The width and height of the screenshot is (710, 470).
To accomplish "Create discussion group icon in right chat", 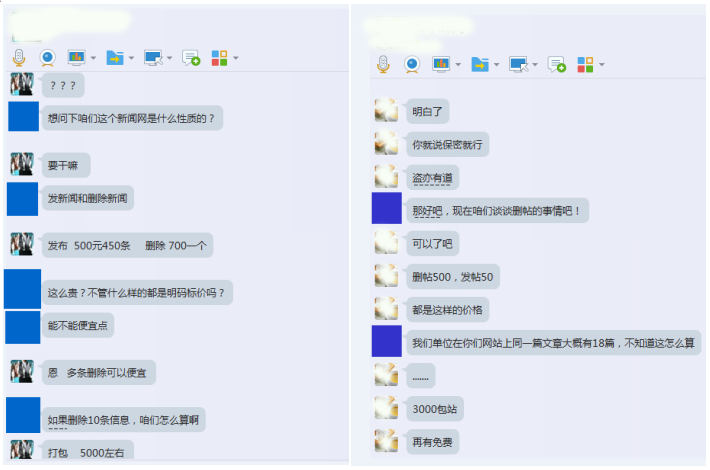I will click(x=556, y=64).
